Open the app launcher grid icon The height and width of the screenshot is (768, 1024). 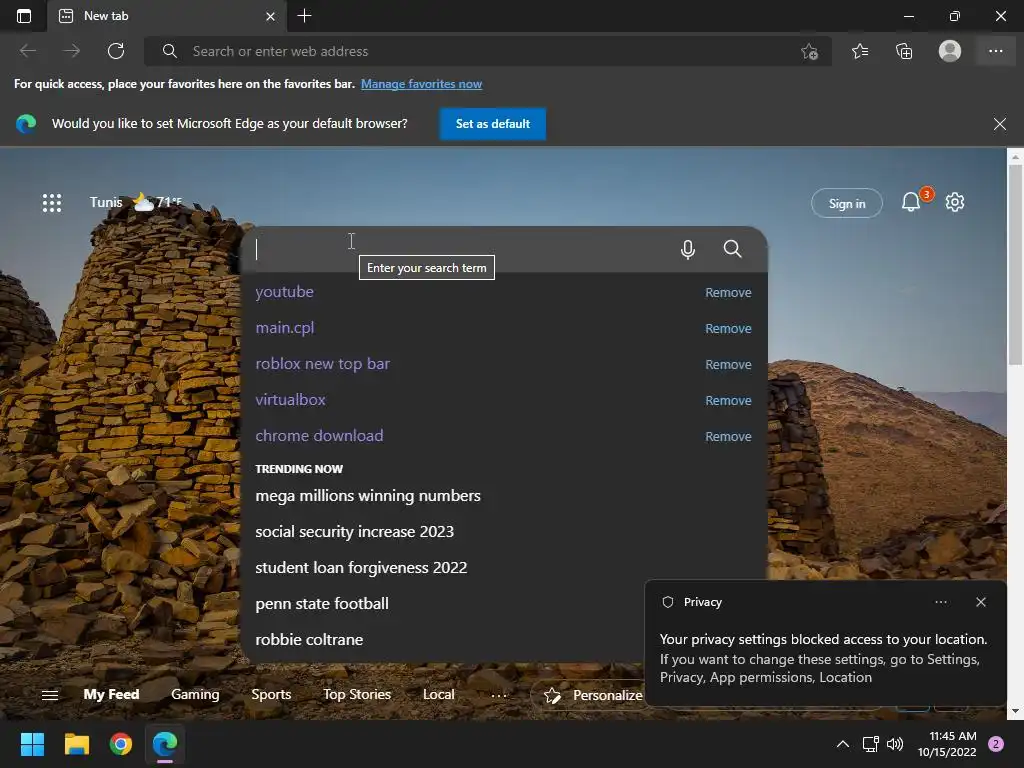52,202
